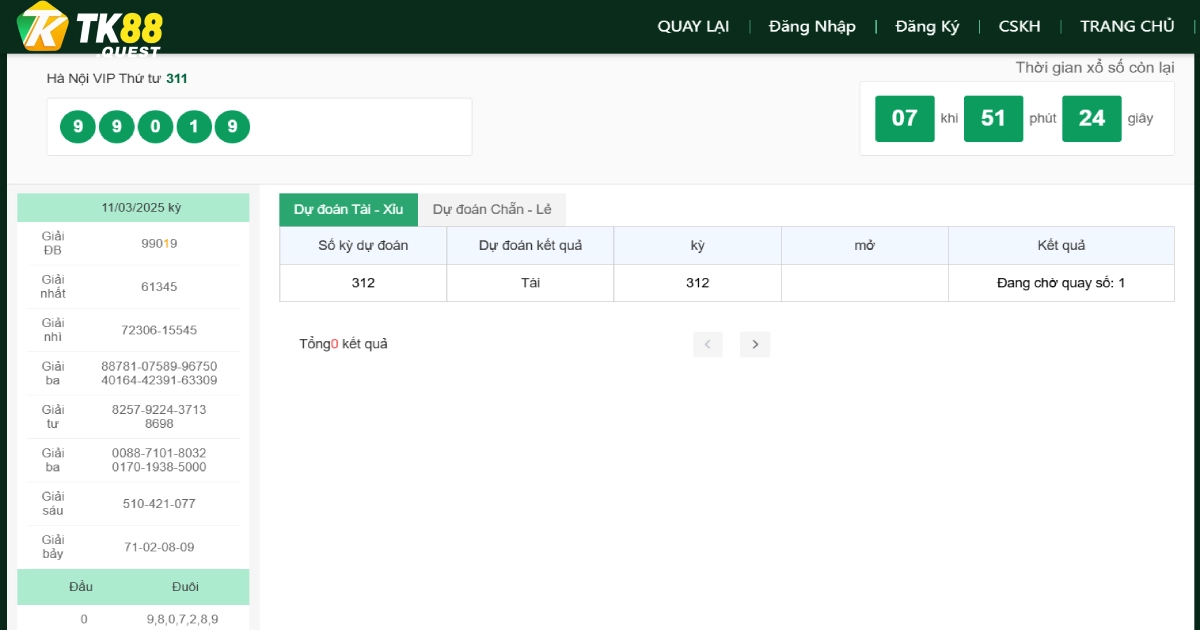This screenshot has width=1200, height=630.
Task: Click the Đăng Ký register link
Action: pyautogui.click(x=927, y=27)
